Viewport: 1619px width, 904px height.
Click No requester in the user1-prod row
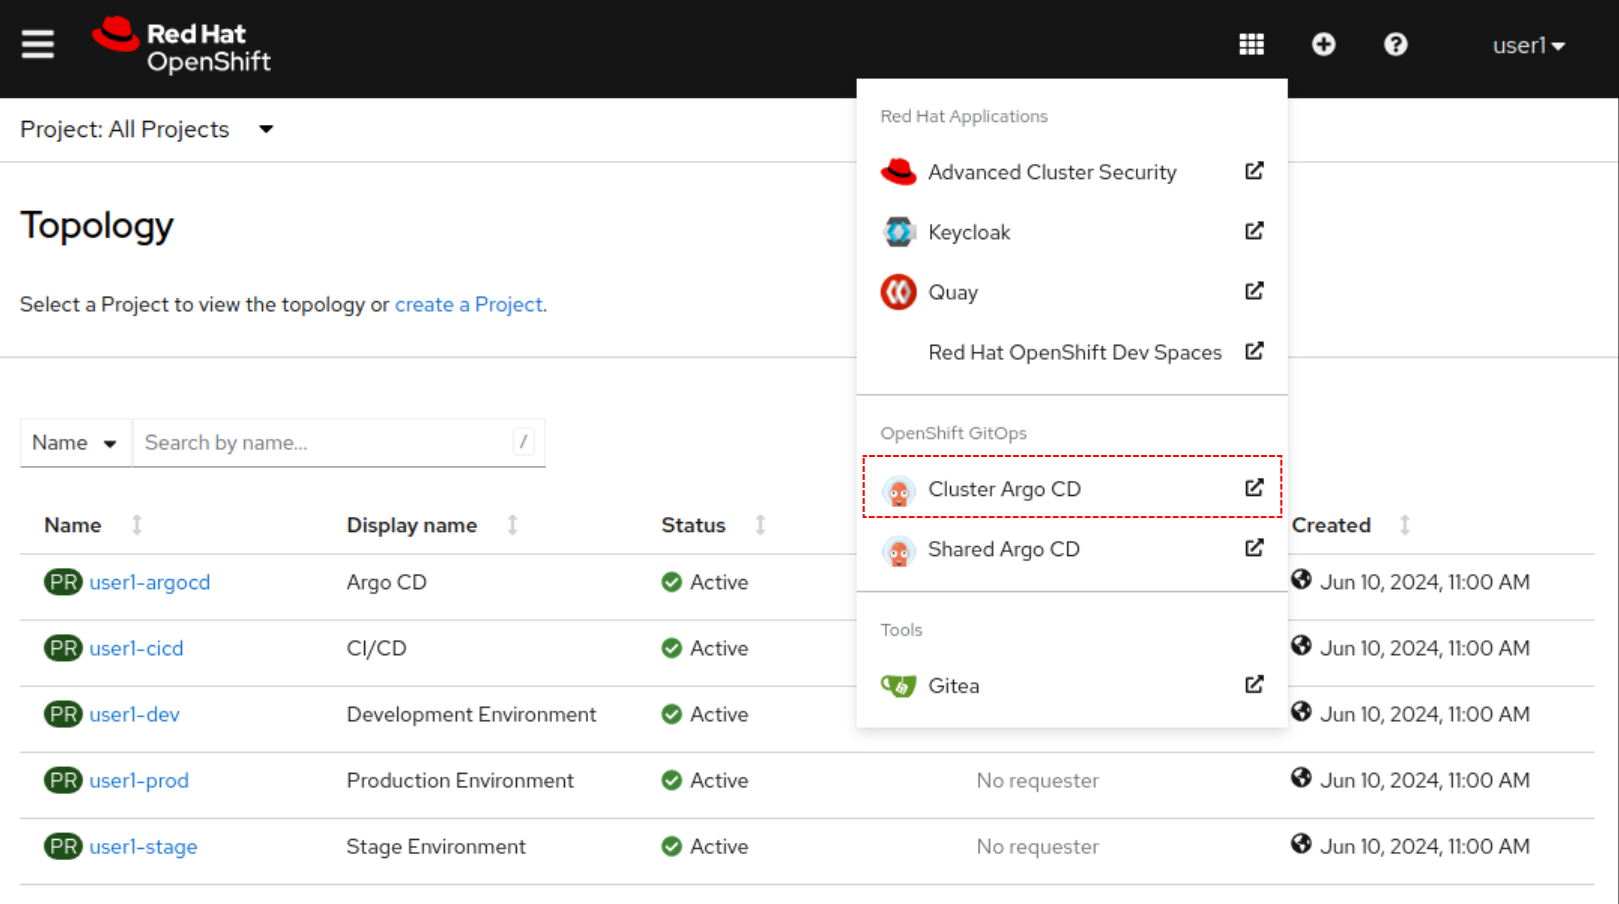click(1037, 780)
